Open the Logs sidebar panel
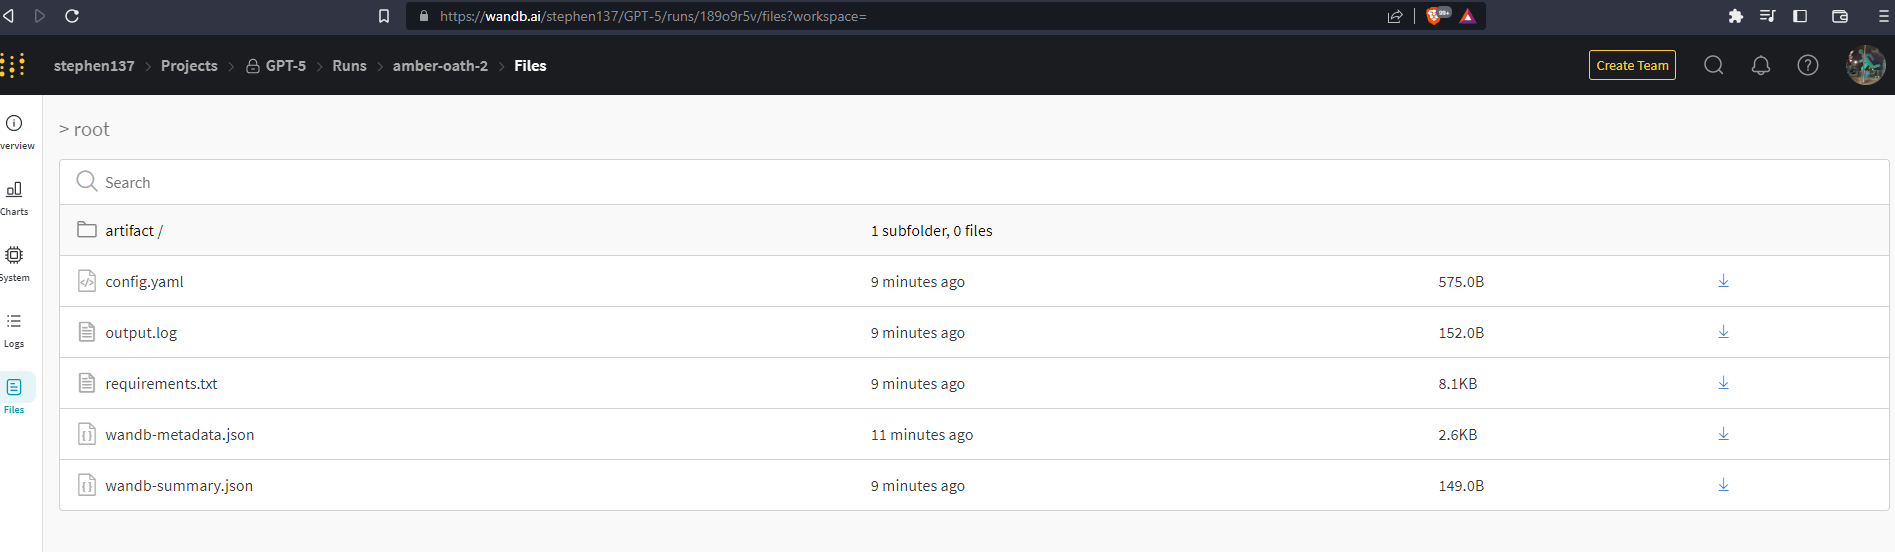The width and height of the screenshot is (1895, 552). [x=15, y=330]
